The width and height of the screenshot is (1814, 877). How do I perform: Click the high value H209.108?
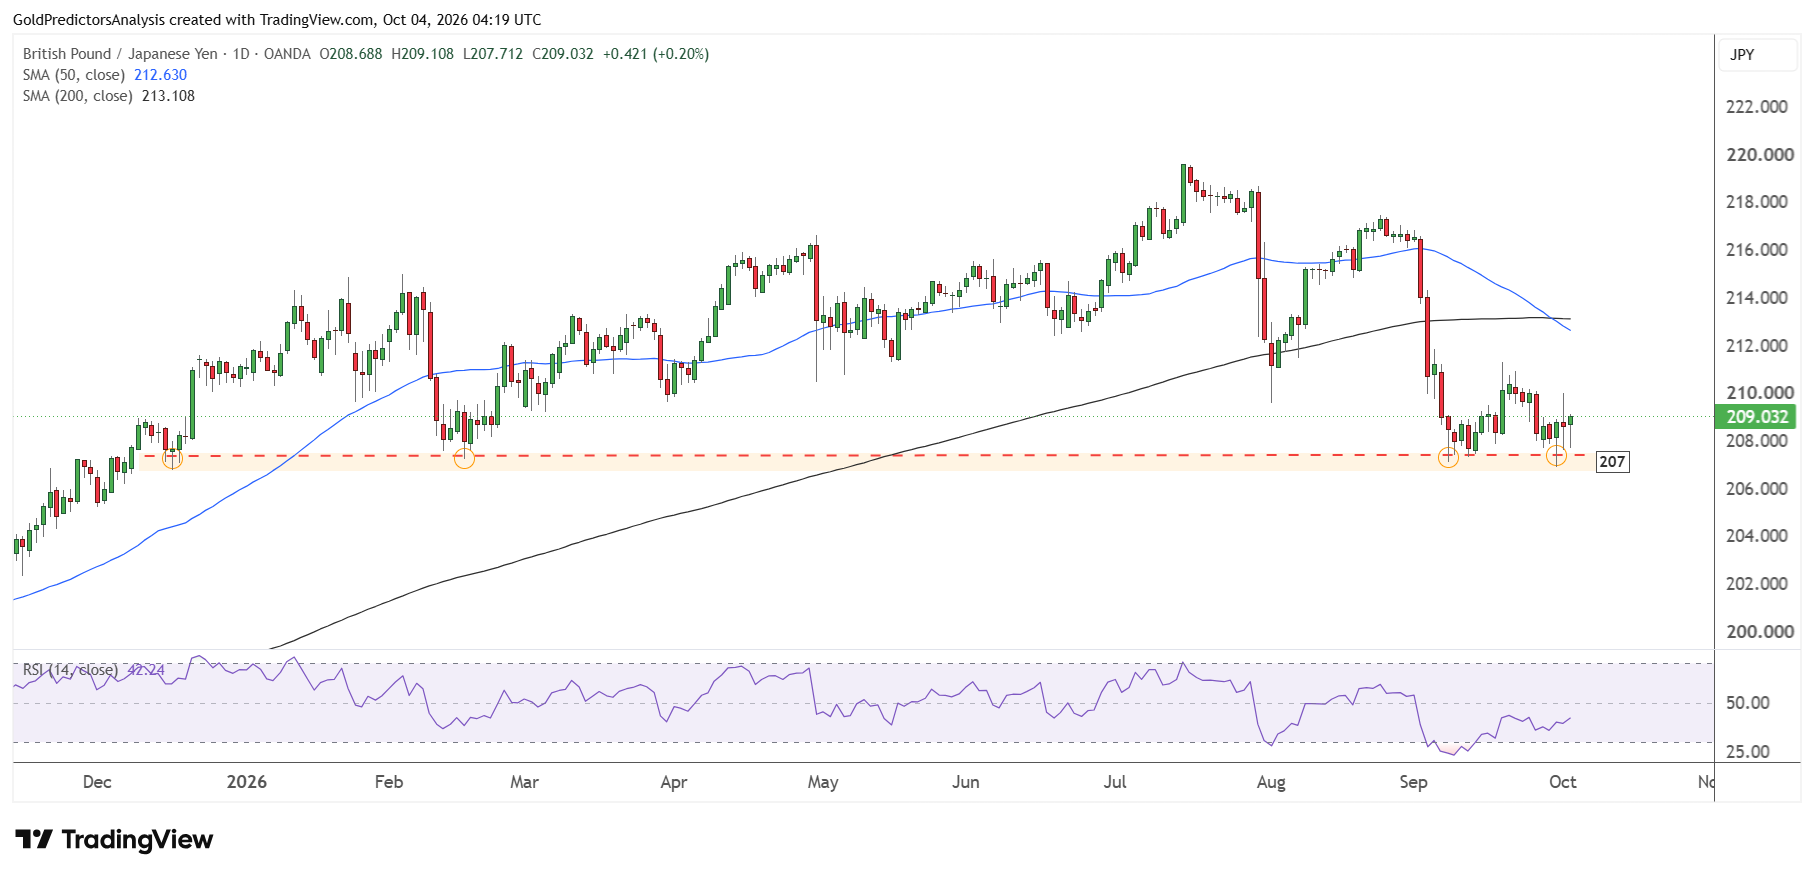pyautogui.click(x=422, y=54)
